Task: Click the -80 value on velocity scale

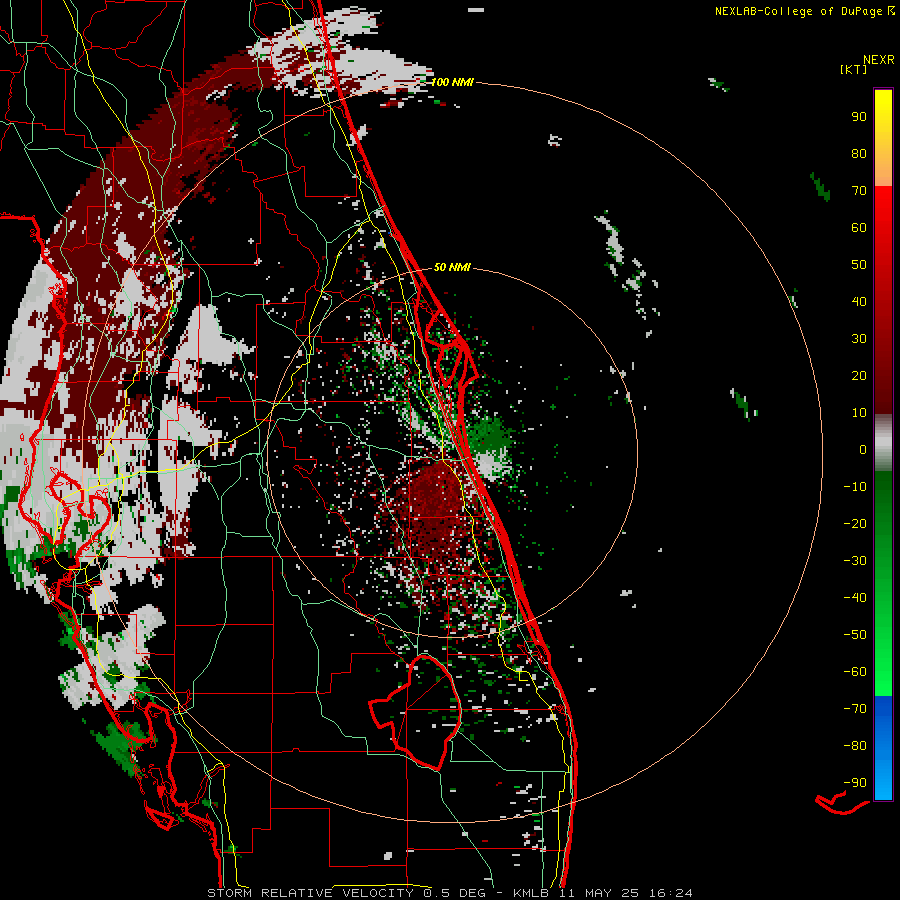Action: (x=855, y=746)
